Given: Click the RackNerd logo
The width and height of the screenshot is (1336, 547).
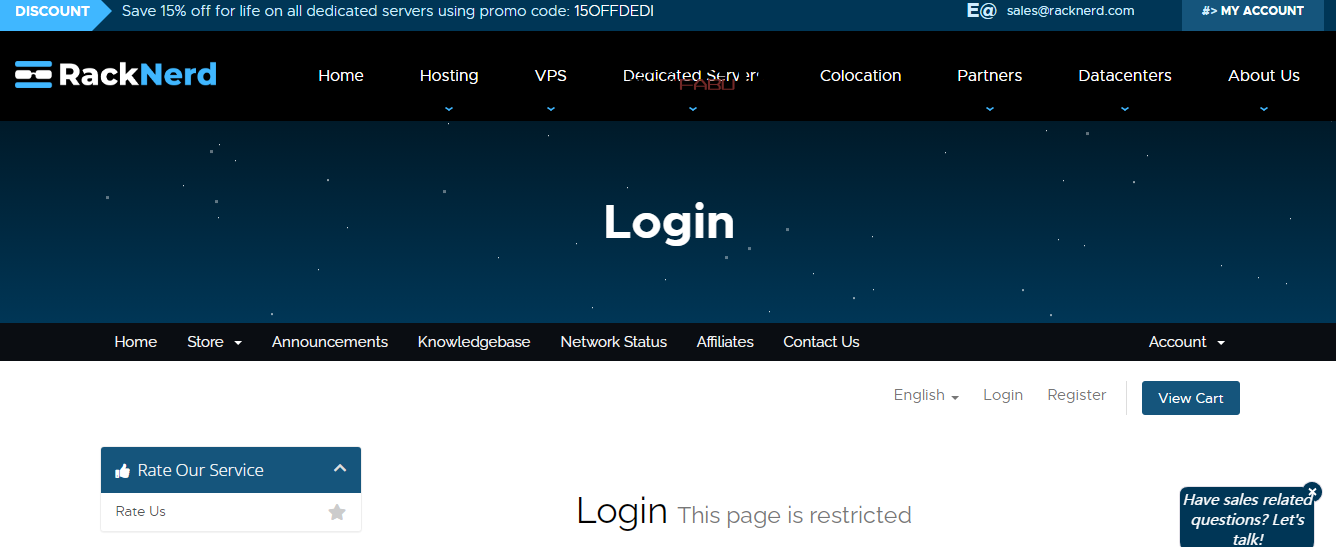Looking at the screenshot, I should coord(116,75).
